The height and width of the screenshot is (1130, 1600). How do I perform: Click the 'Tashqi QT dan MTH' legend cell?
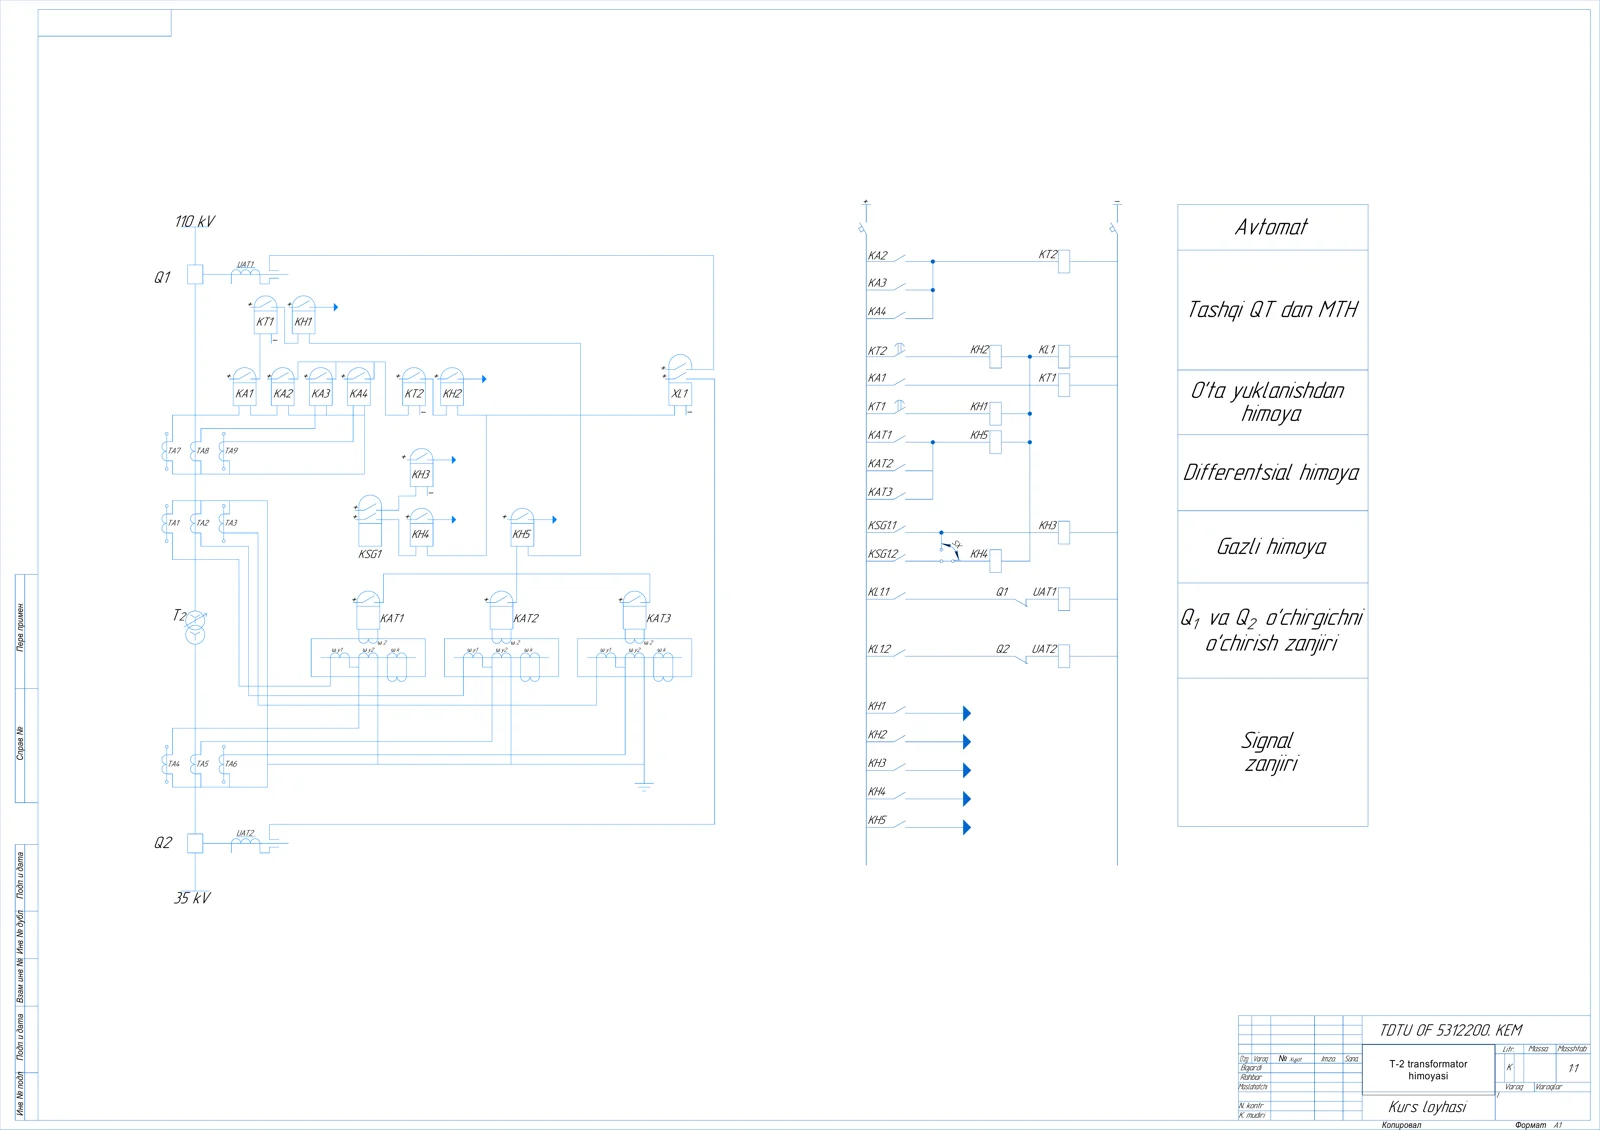(1272, 310)
